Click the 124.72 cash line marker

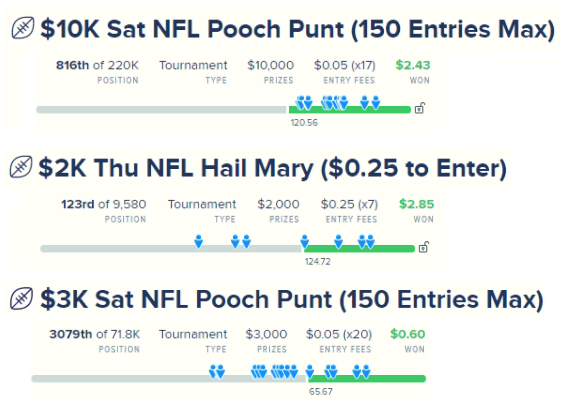(318, 262)
